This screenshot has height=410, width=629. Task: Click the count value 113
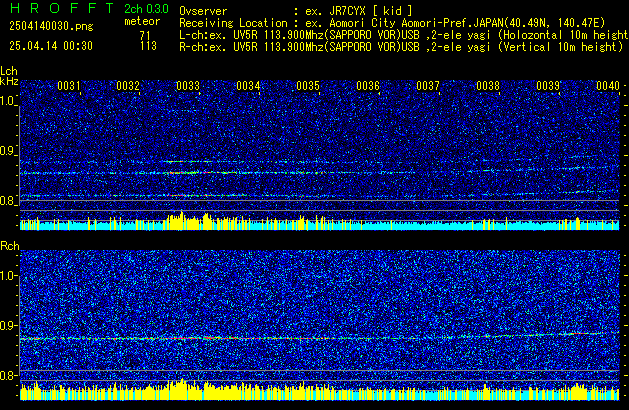click(x=148, y=46)
